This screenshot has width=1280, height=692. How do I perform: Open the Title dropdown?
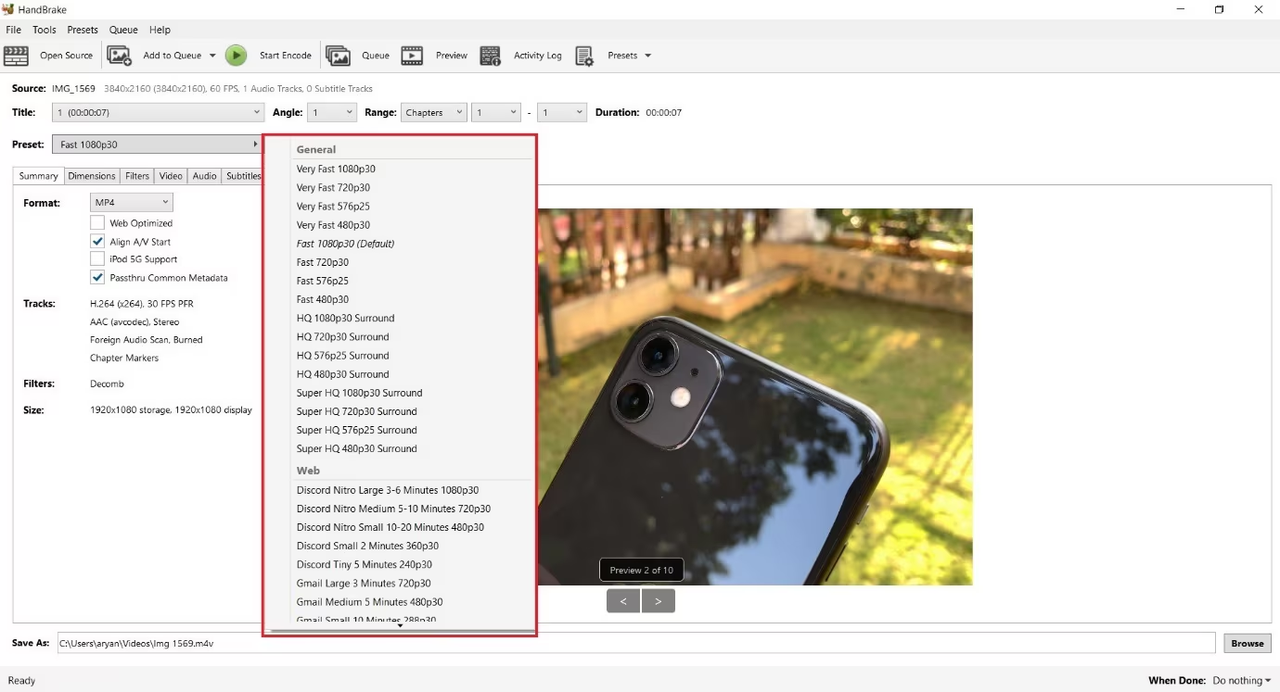[x=158, y=113]
